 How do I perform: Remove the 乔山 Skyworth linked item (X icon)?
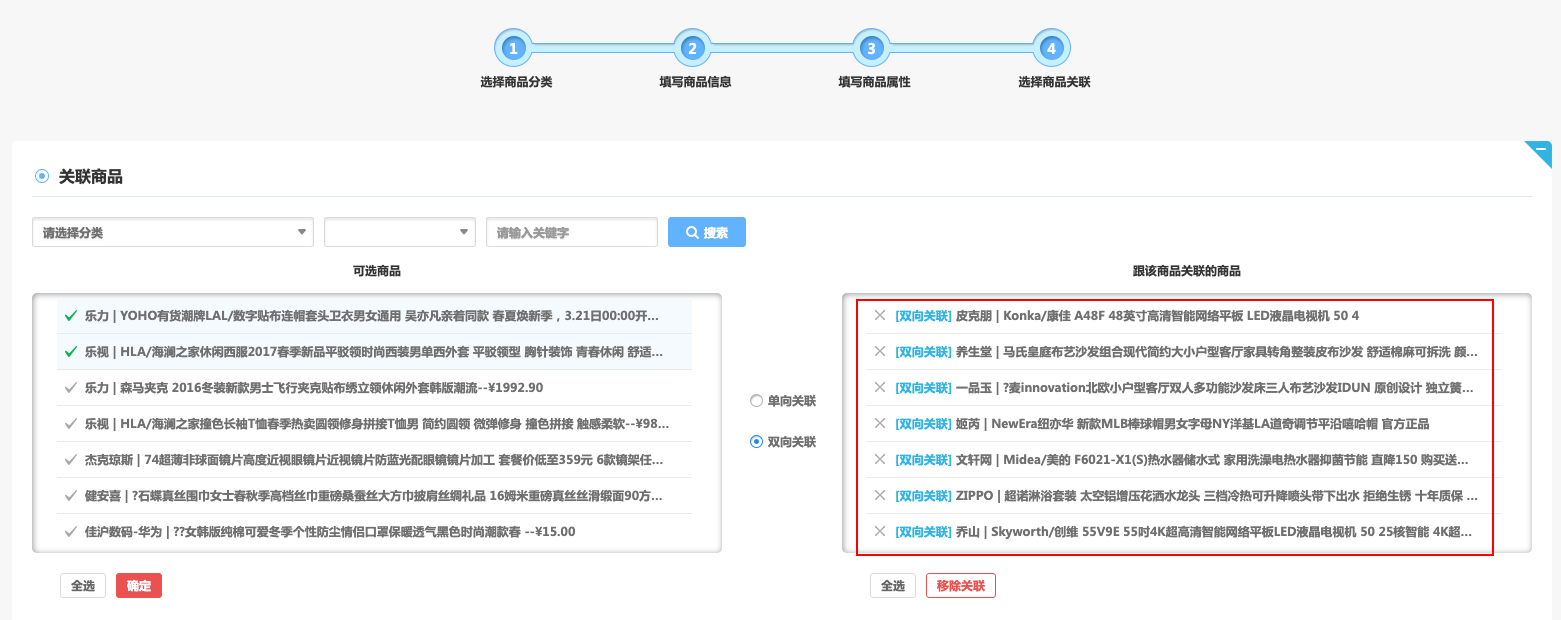point(880,531)
